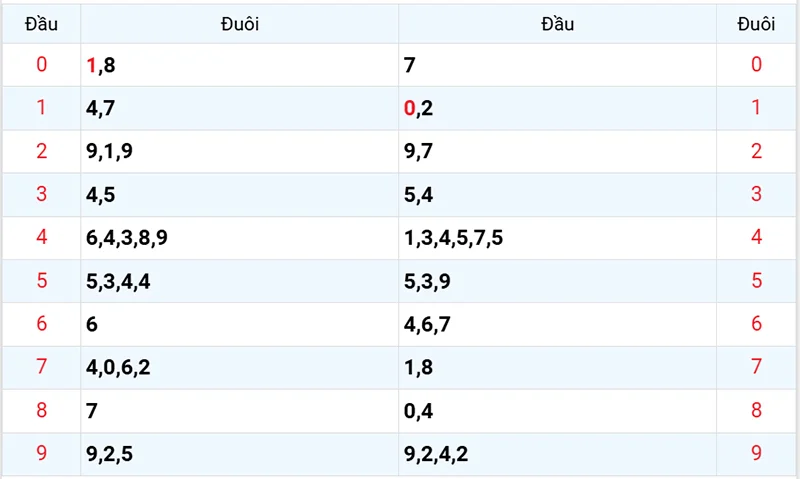Screen dimensions: 800x479
Task: Click the cell with values 5,3,9
Action: 427,281
